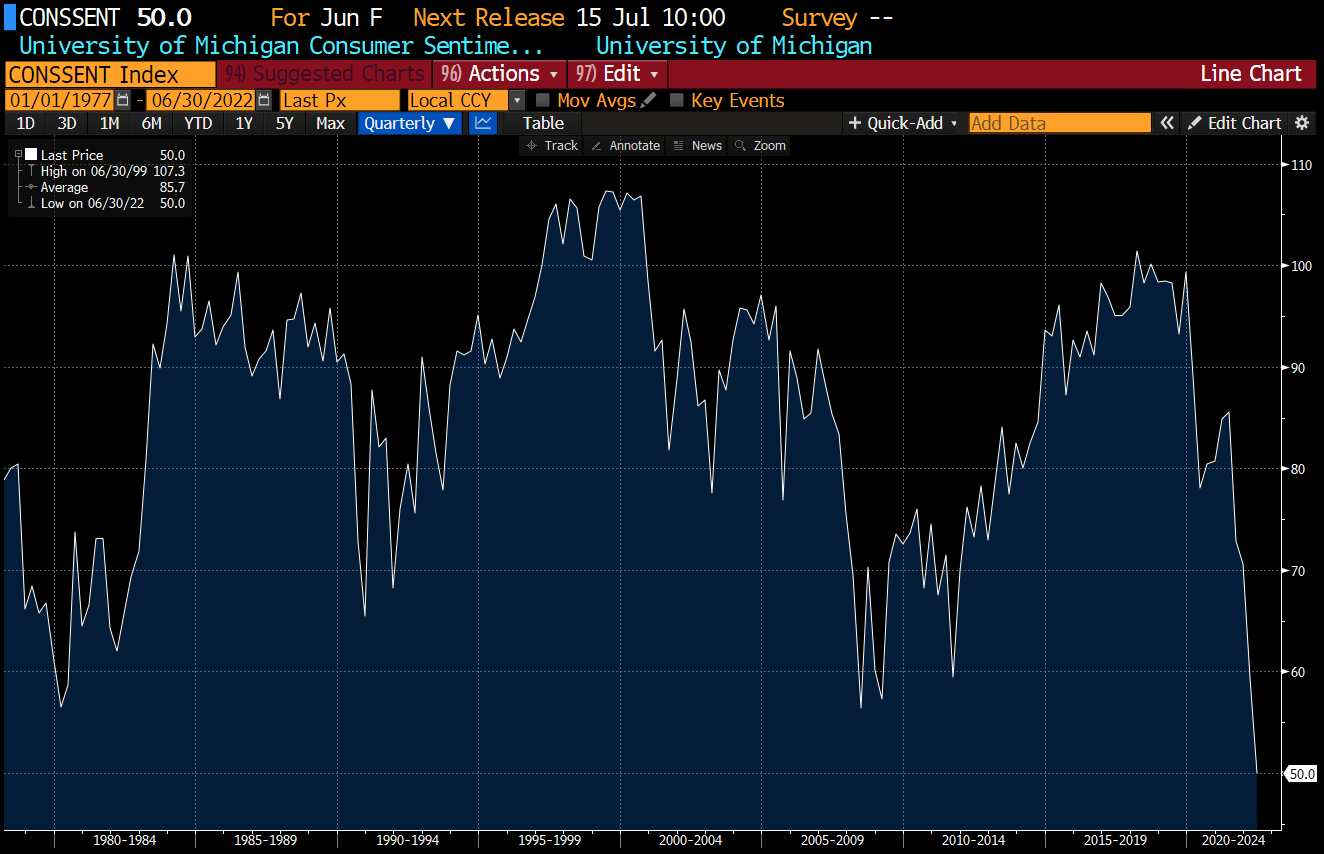This screenshot has width=1324, height=854.
Task: Click inside the Add Data field
Action: (1059, 122)
